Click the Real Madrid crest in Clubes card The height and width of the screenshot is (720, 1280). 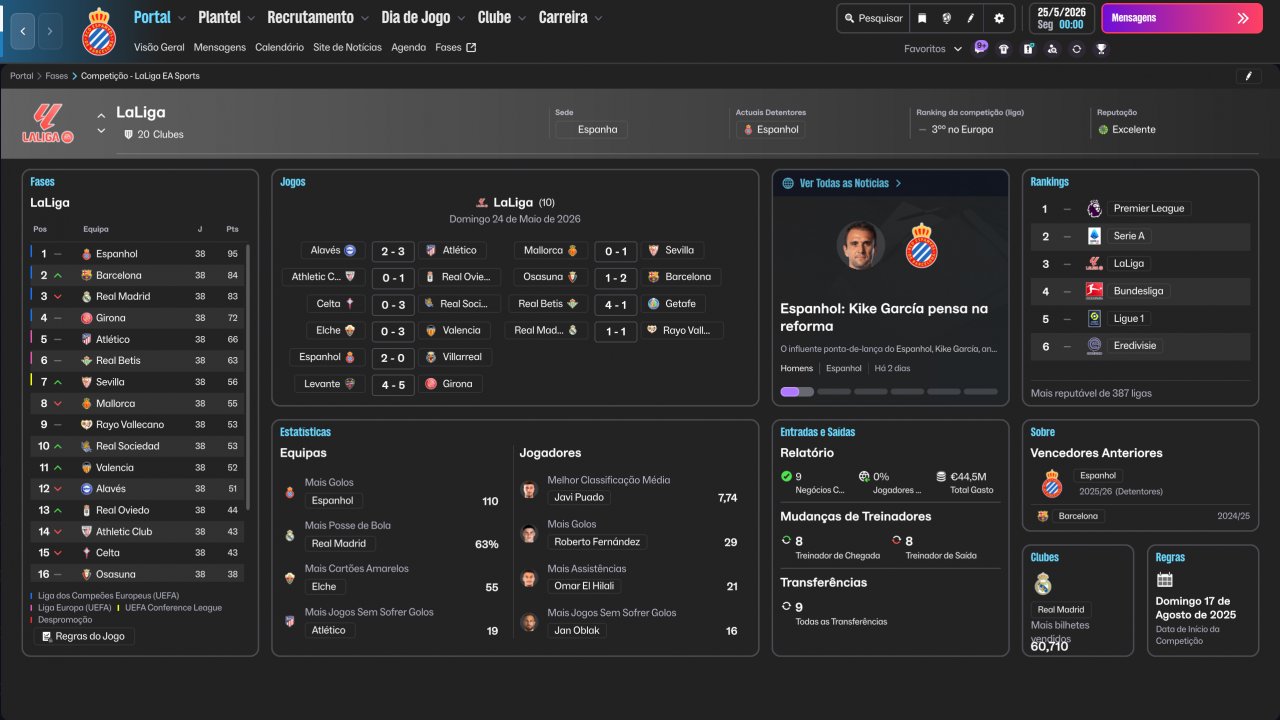point(1043,584)
